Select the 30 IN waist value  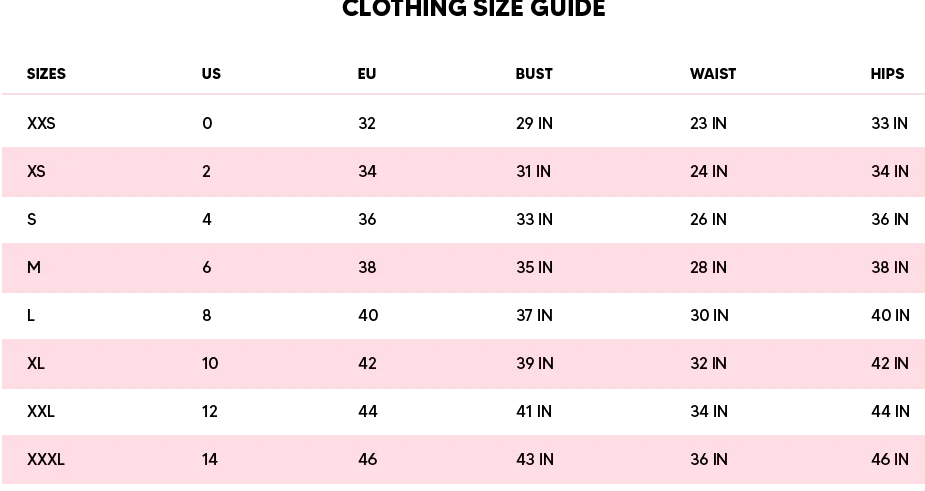710,315
